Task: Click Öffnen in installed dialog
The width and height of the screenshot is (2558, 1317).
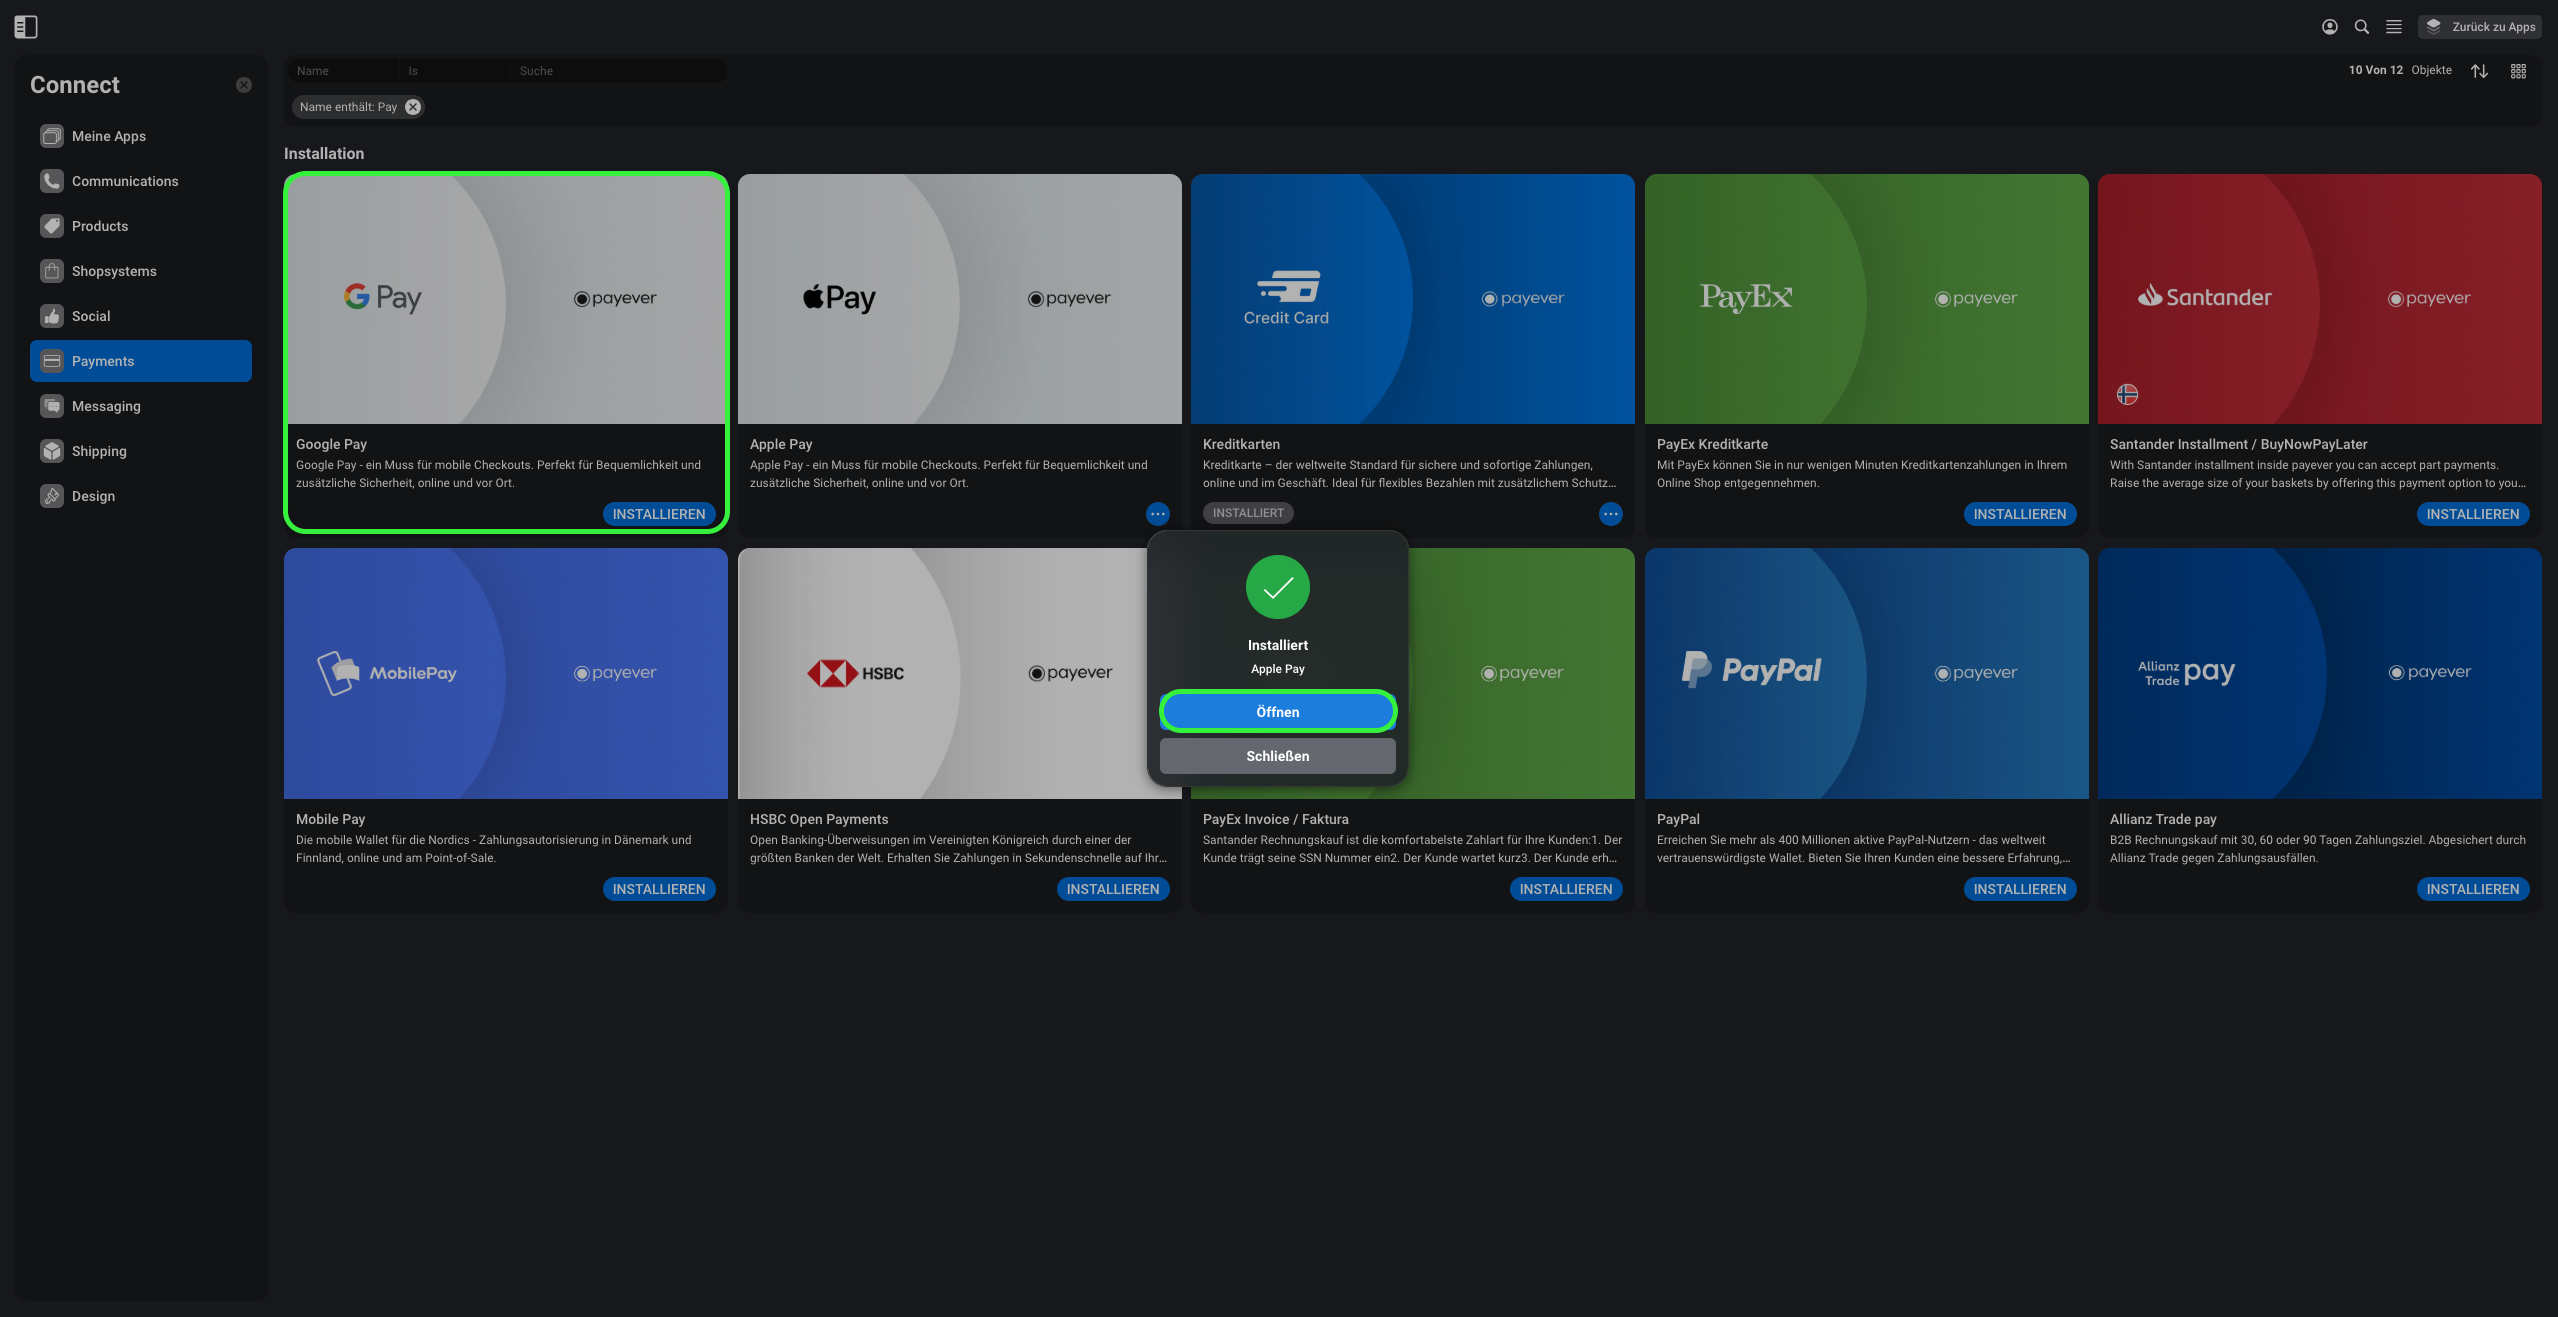Action: point(1278,712)
